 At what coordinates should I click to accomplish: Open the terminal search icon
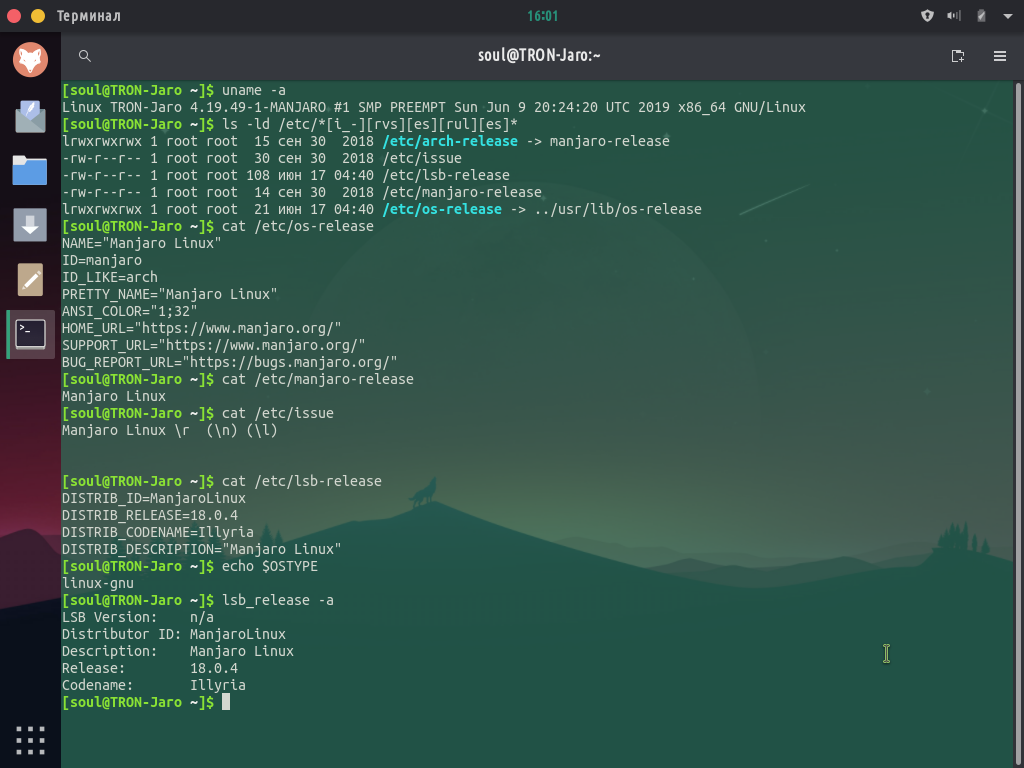click(x=84, y=56)
